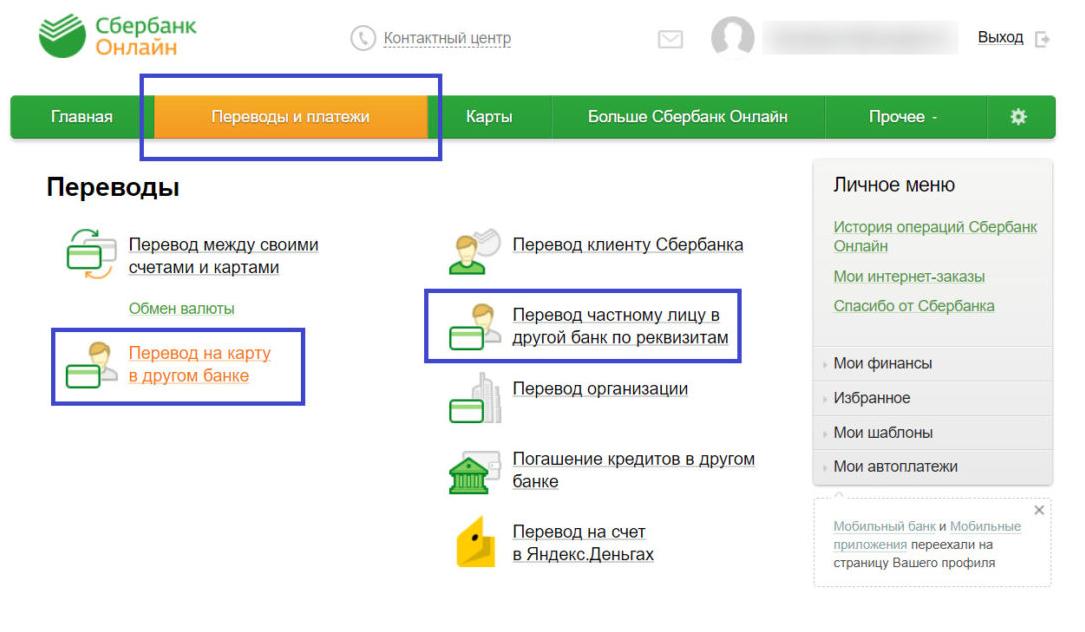Open Перевод на счет в Яндекс.Деньгах link

tap(583, 543)
